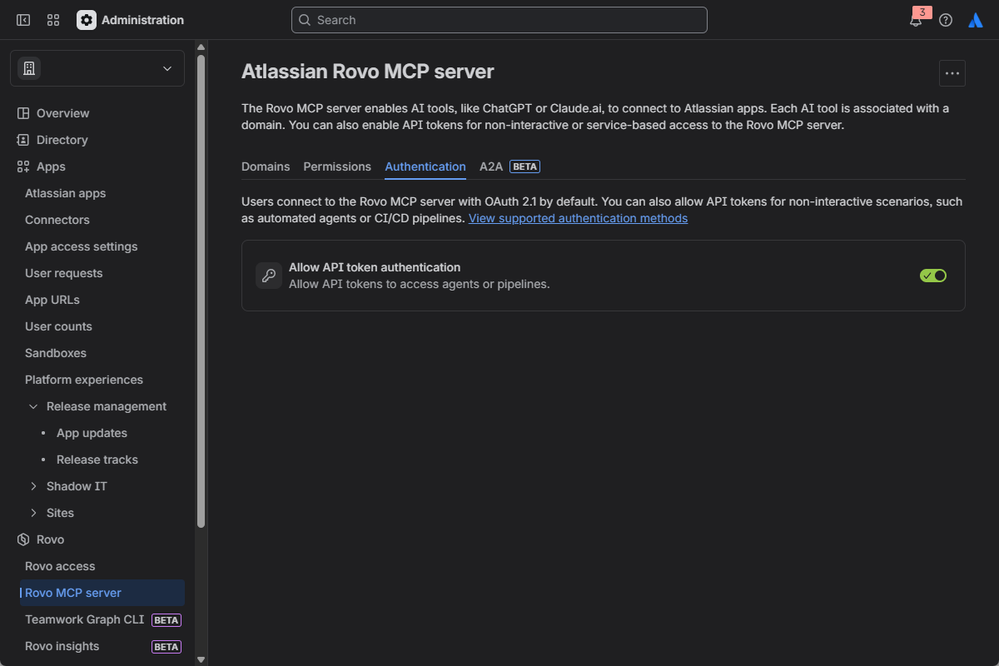Image resolution: width=999 pixels, height=666 pixels.
Task: Open Sandboxes page
Action: (x=55, y=353)
